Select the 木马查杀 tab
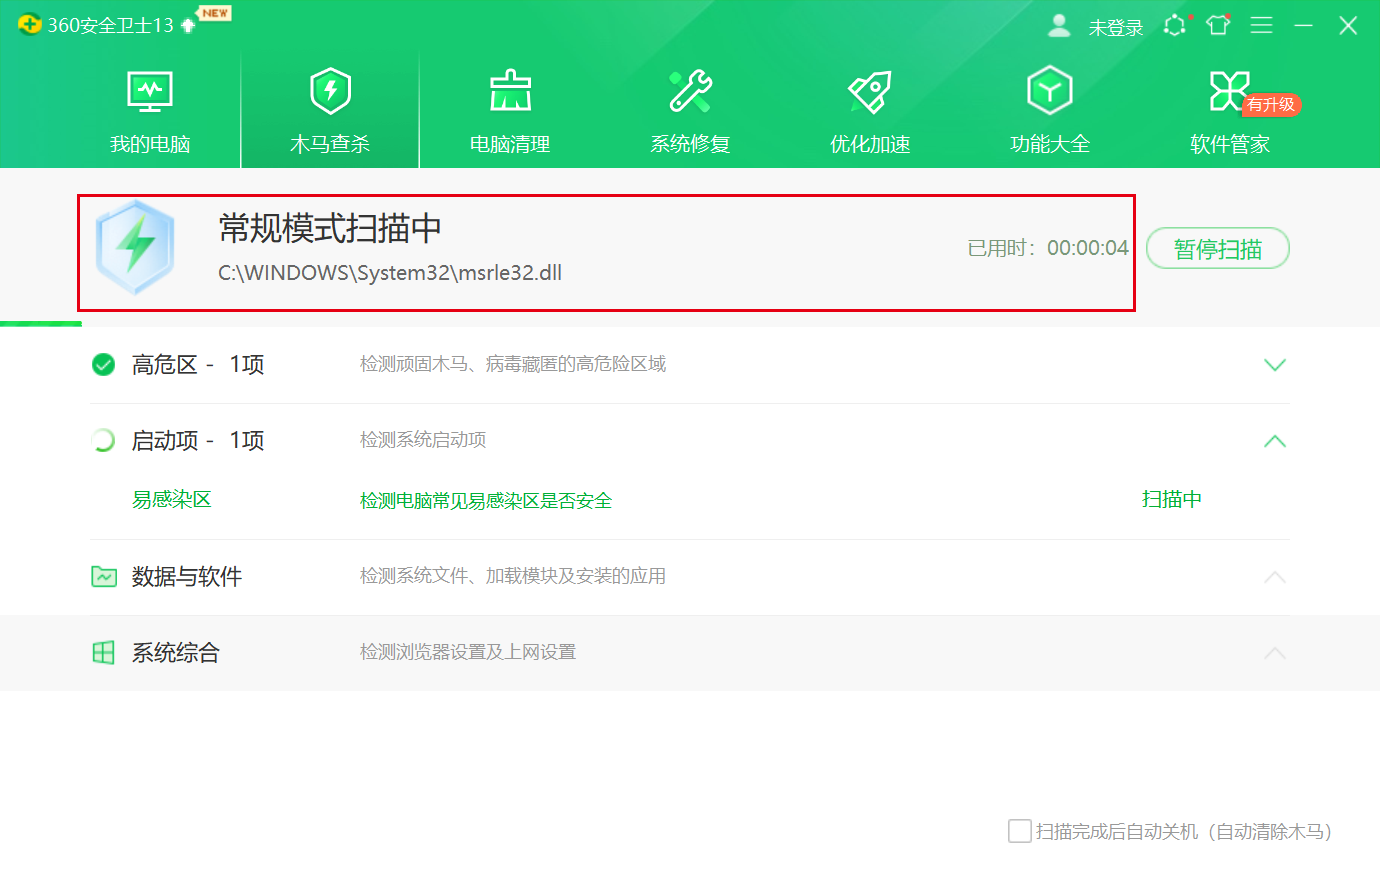 [330, 112]
